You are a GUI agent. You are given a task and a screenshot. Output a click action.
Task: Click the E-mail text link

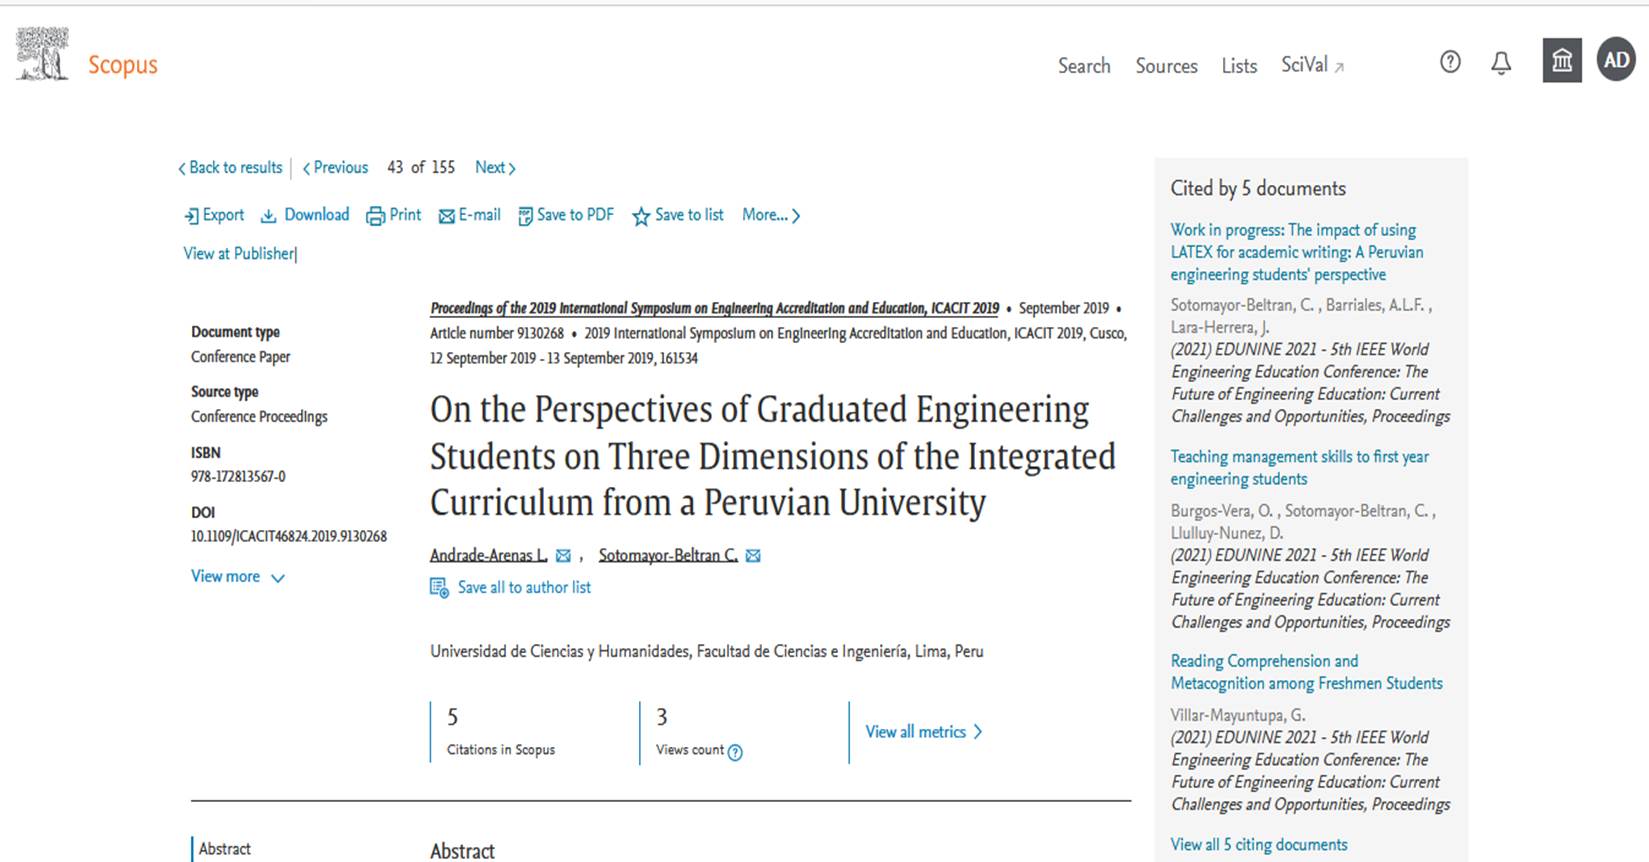[480, 215]
